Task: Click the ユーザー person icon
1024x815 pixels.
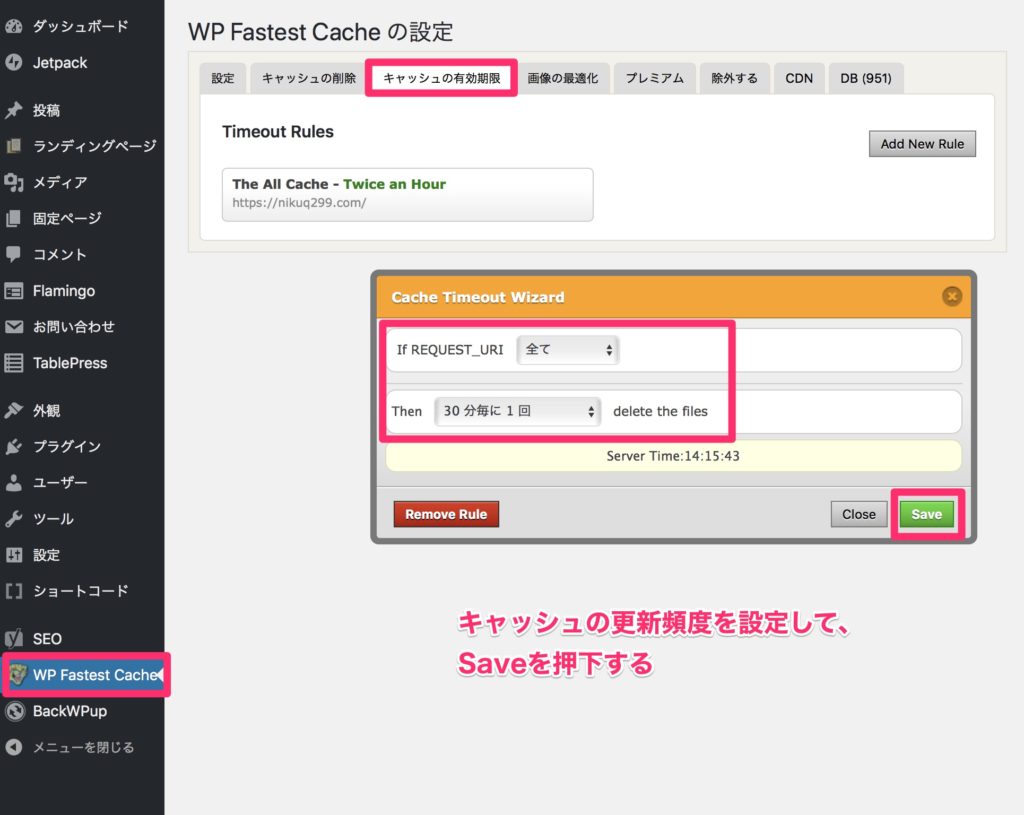Action: (x=14, y=483)
